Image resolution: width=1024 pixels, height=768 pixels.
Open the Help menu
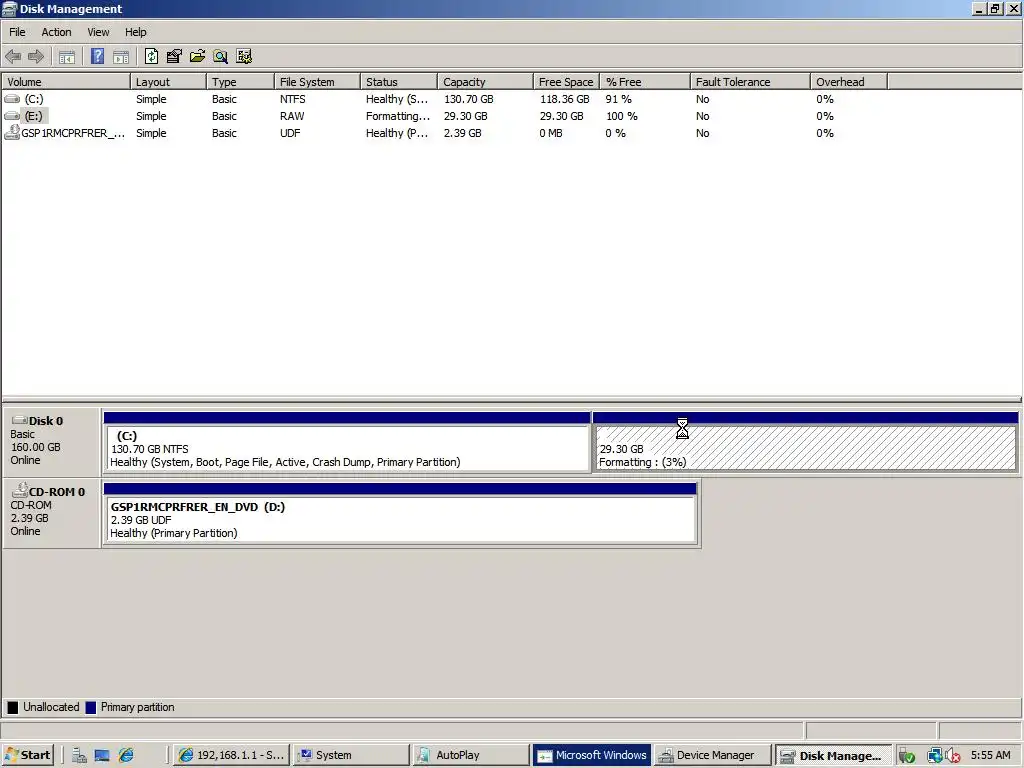coord(136,32)
